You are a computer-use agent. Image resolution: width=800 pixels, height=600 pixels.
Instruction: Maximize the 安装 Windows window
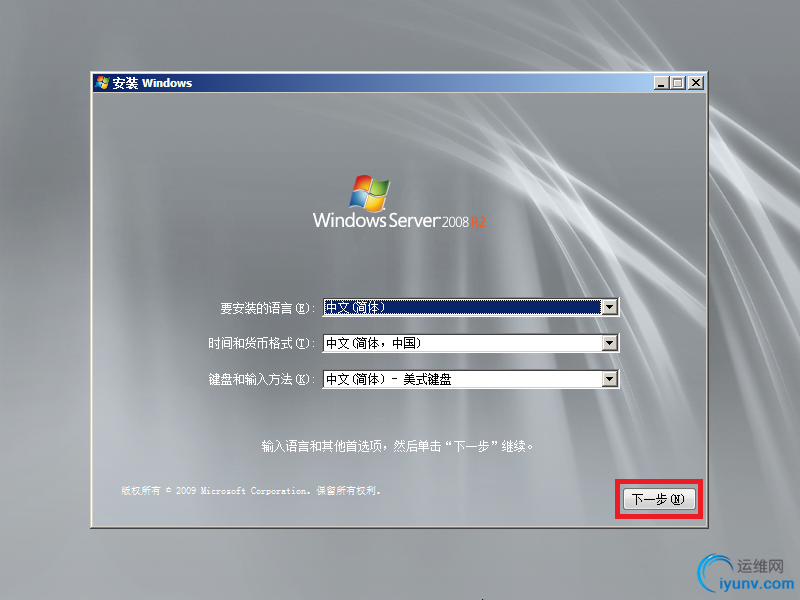678,83
